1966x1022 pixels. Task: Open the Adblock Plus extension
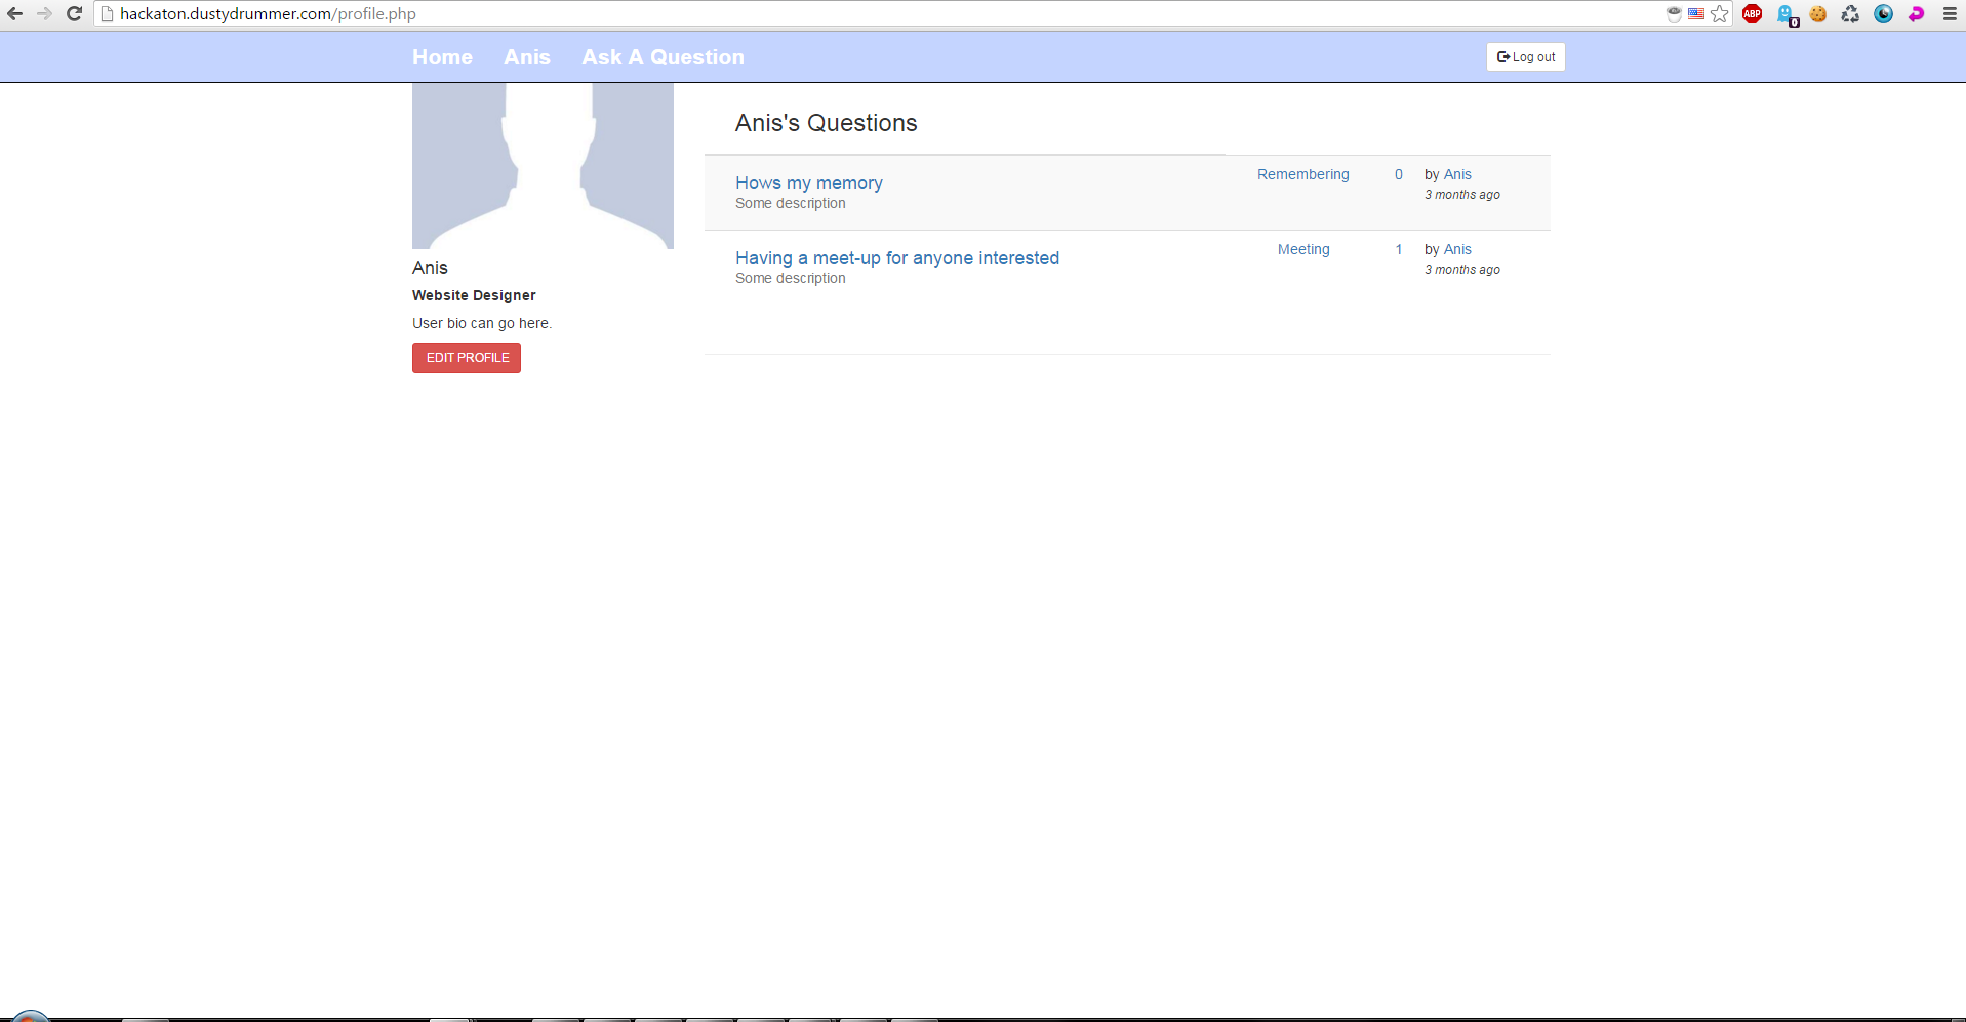click(1752, 14)
